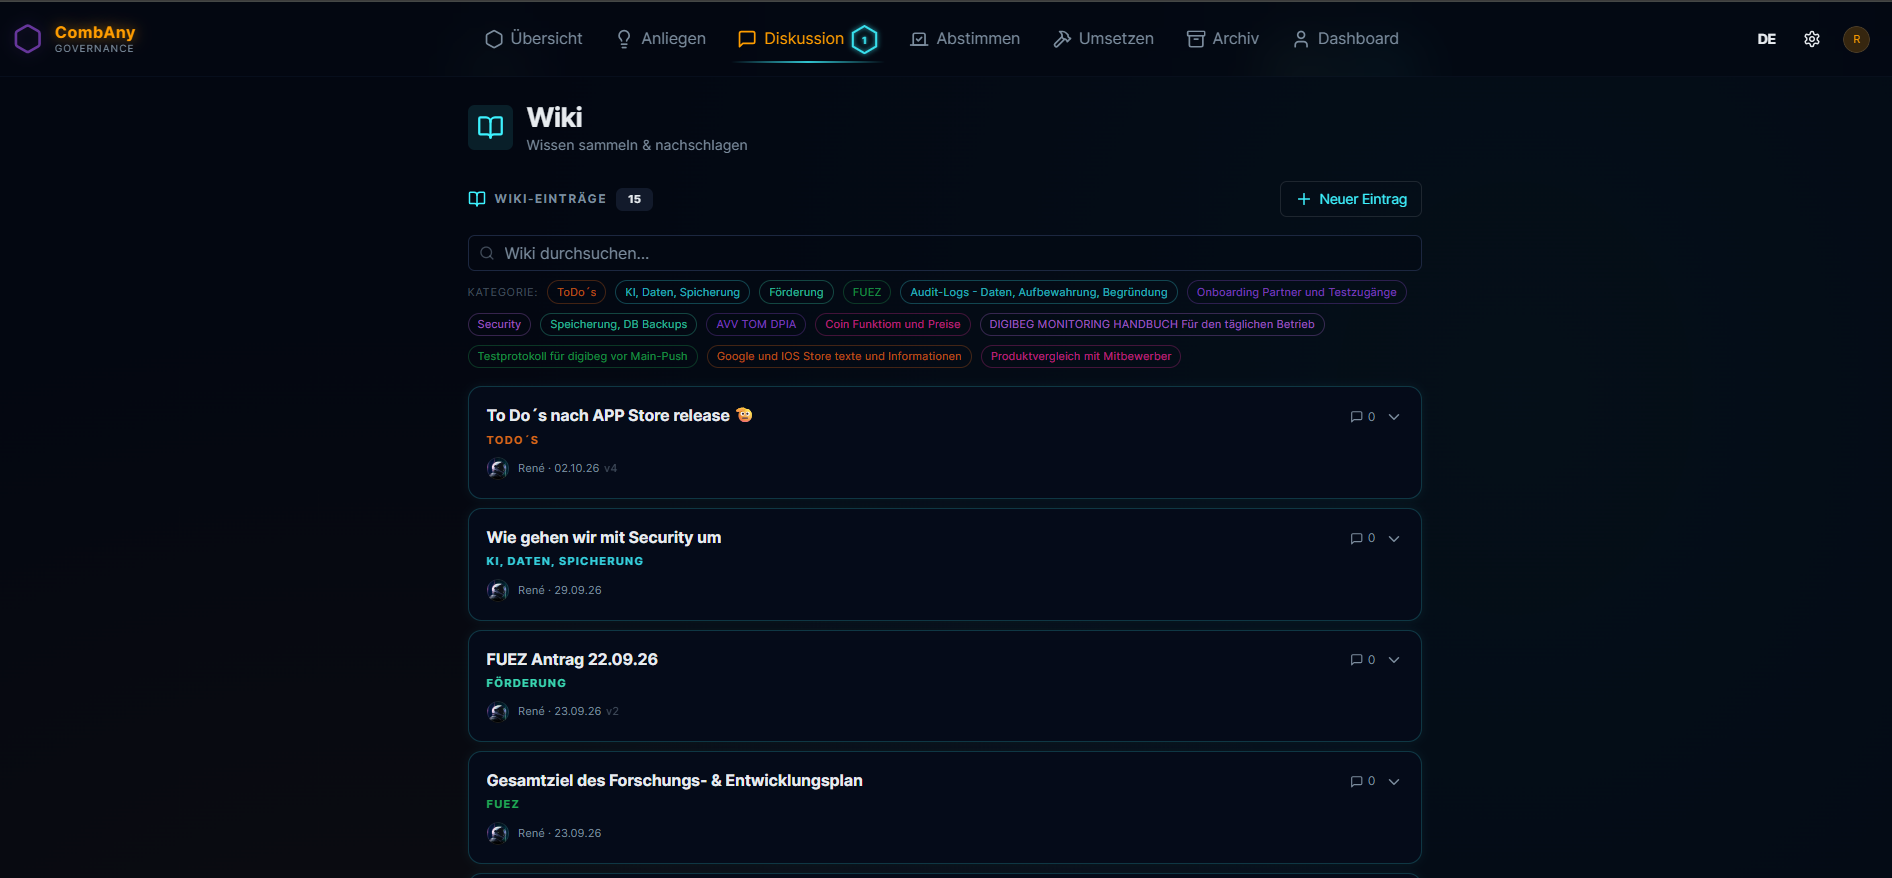Viewport: 1892px width, 878px height.
Task: Expand the Wie gehen wir mit Security entry
Action: pos(1394,539)
